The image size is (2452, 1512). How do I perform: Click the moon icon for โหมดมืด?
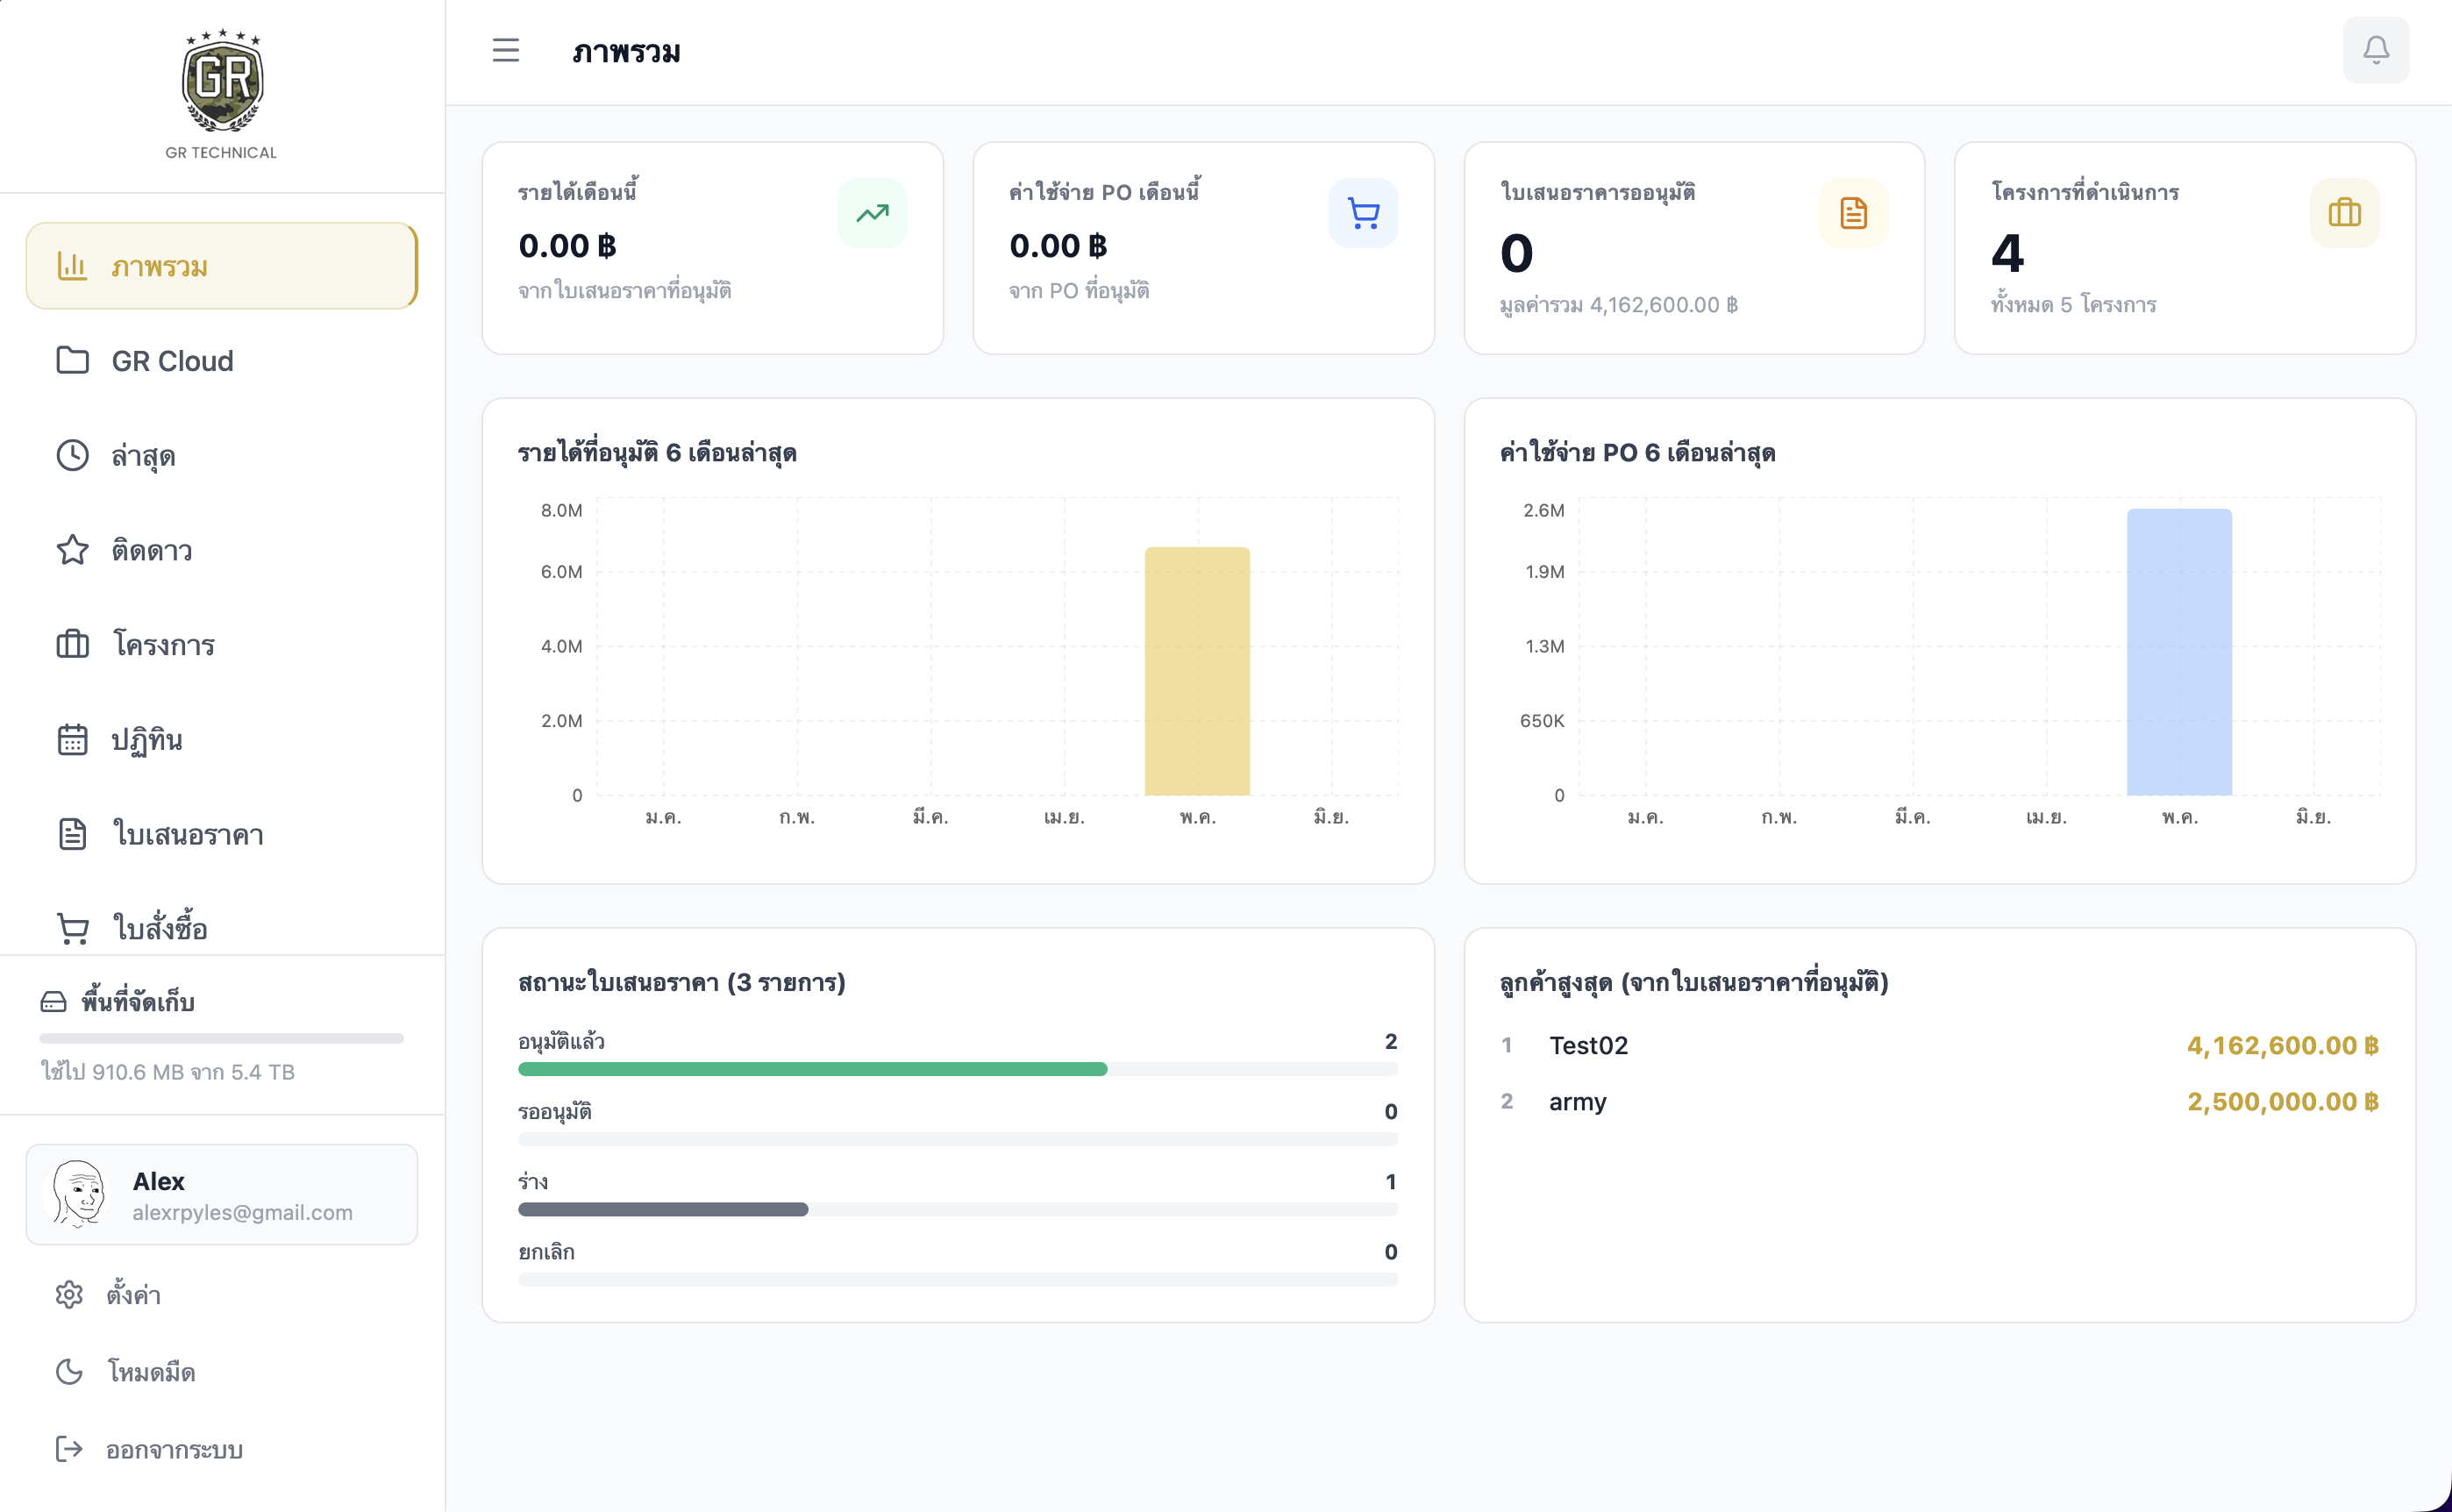click(69, 1371)
